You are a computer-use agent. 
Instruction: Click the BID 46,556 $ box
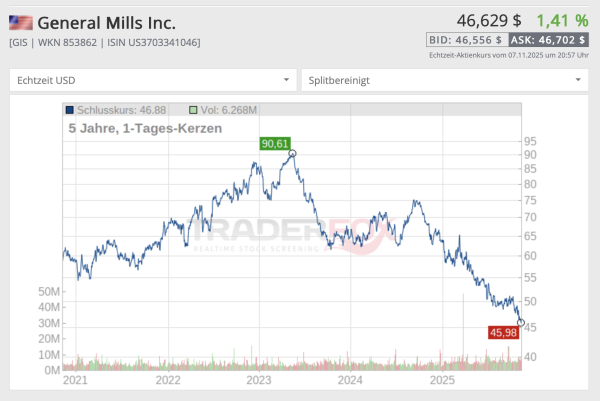pyautogui.click(x=465, y=40)
